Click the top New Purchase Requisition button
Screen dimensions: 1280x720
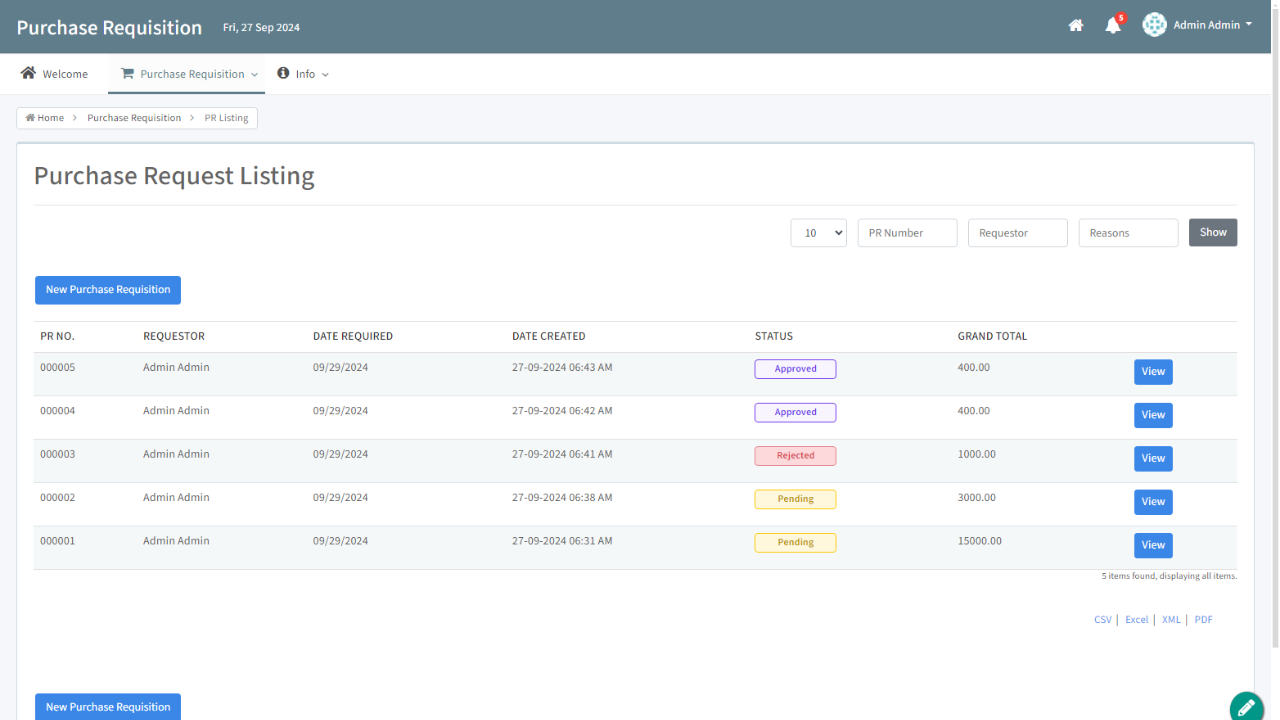pos(108,290)
